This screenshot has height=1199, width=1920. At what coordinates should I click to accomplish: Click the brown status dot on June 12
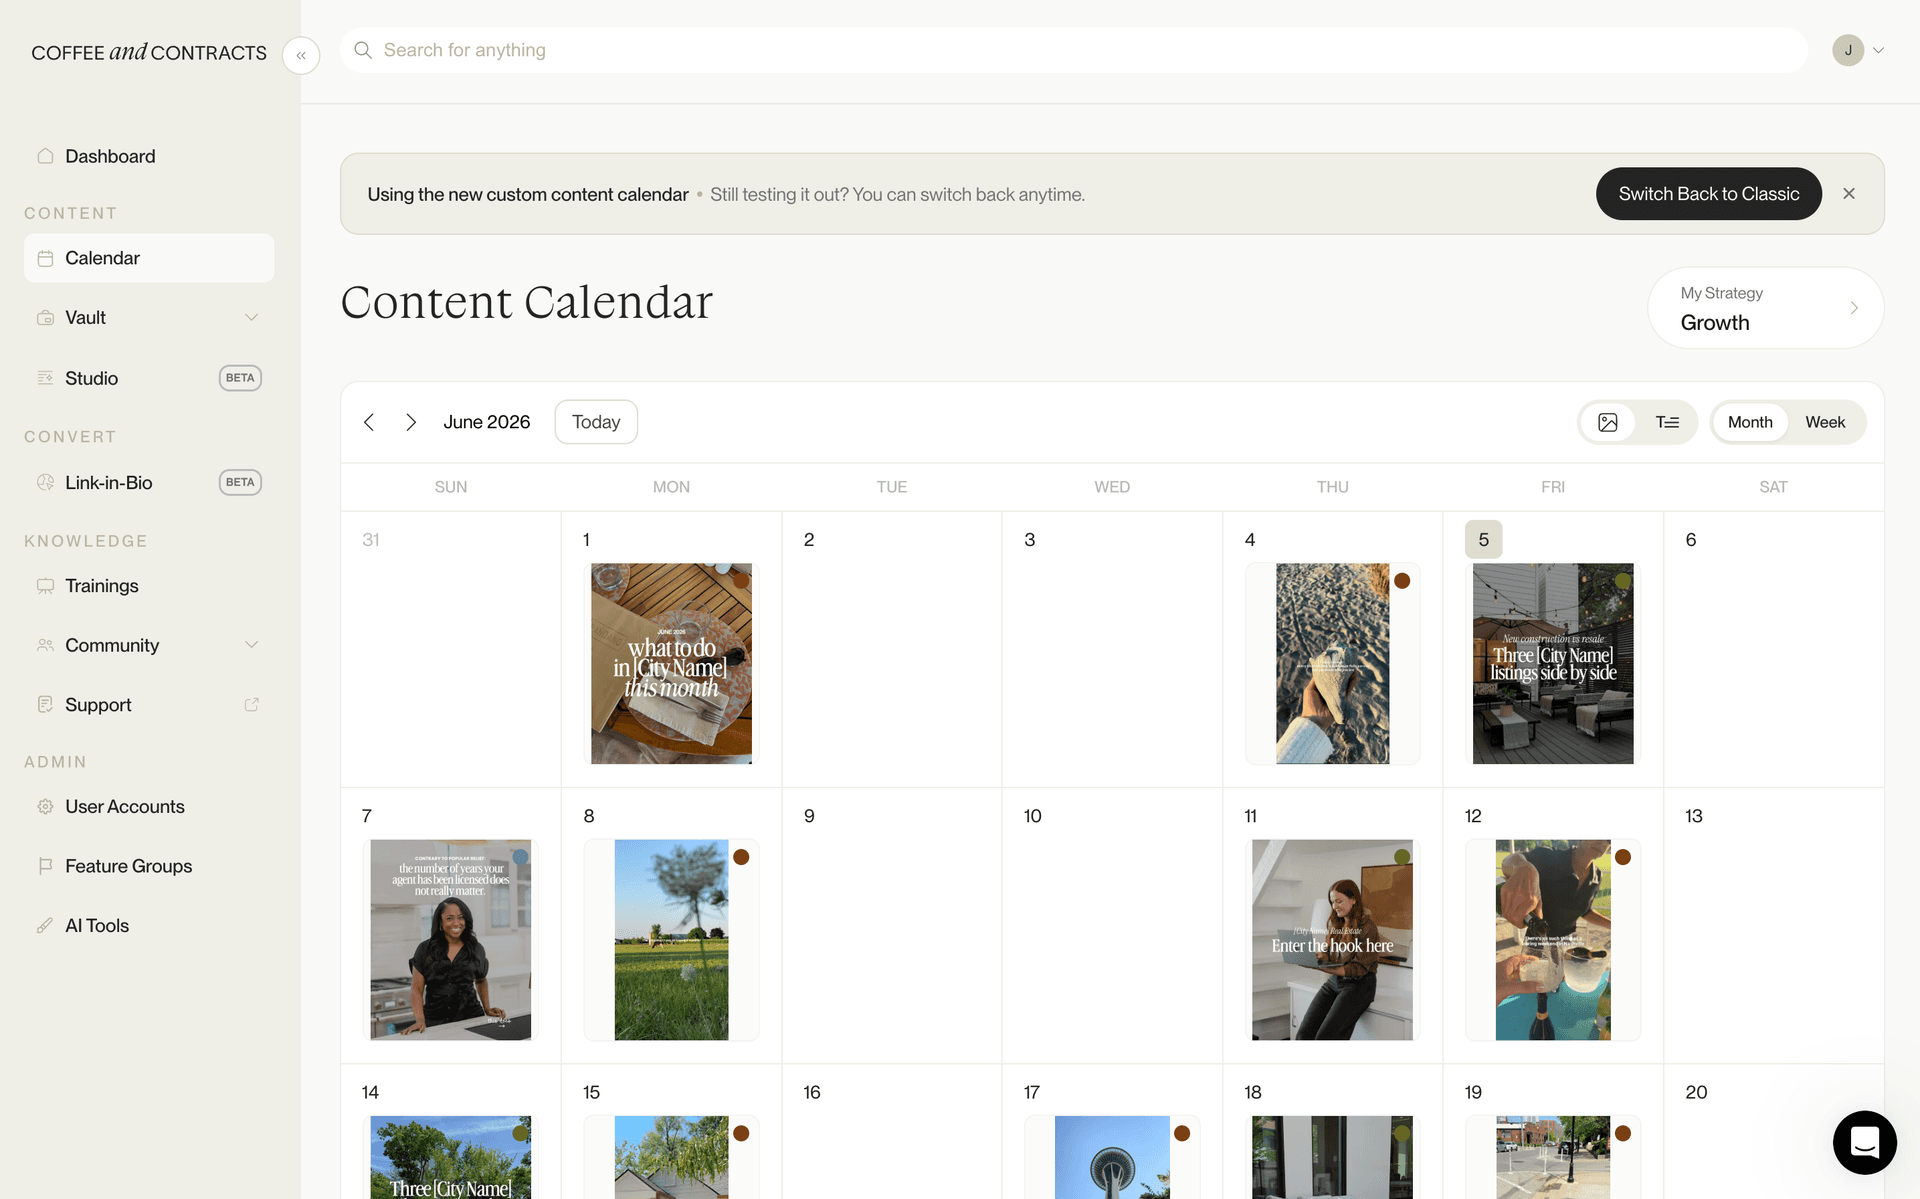pos(1623,857)
